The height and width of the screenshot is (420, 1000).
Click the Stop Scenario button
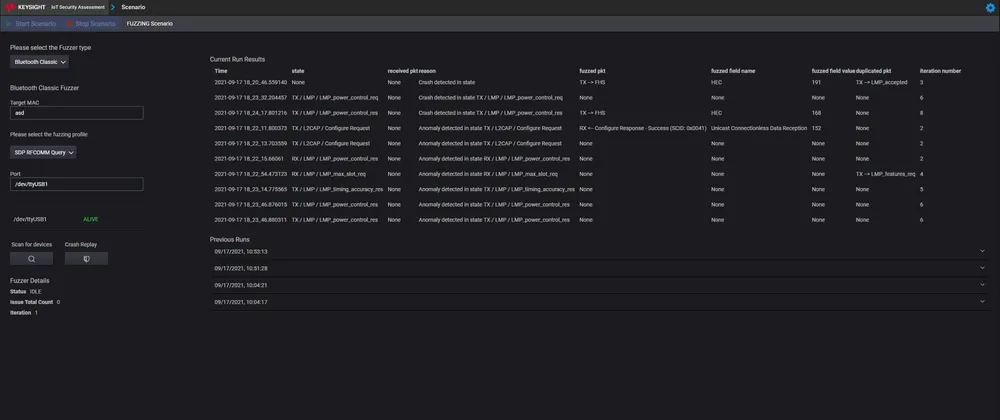click(x=93, y=23)
